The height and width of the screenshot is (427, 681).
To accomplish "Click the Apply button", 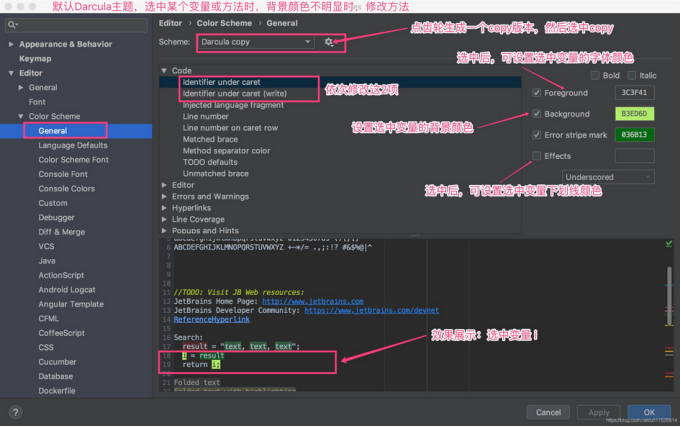I will coord(599,412).
